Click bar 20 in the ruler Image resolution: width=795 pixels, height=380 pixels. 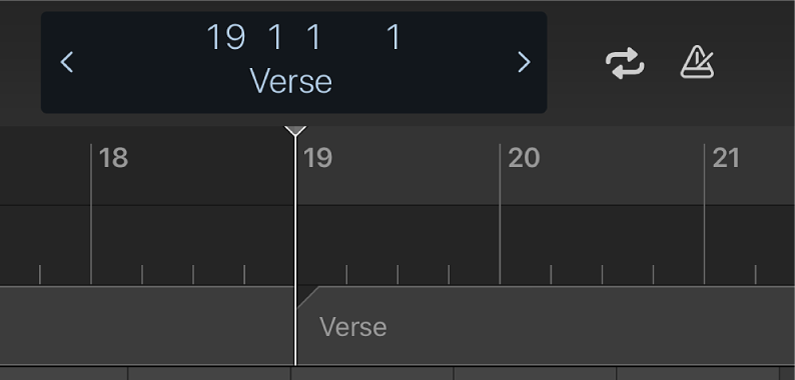click(x=524, y=158)
